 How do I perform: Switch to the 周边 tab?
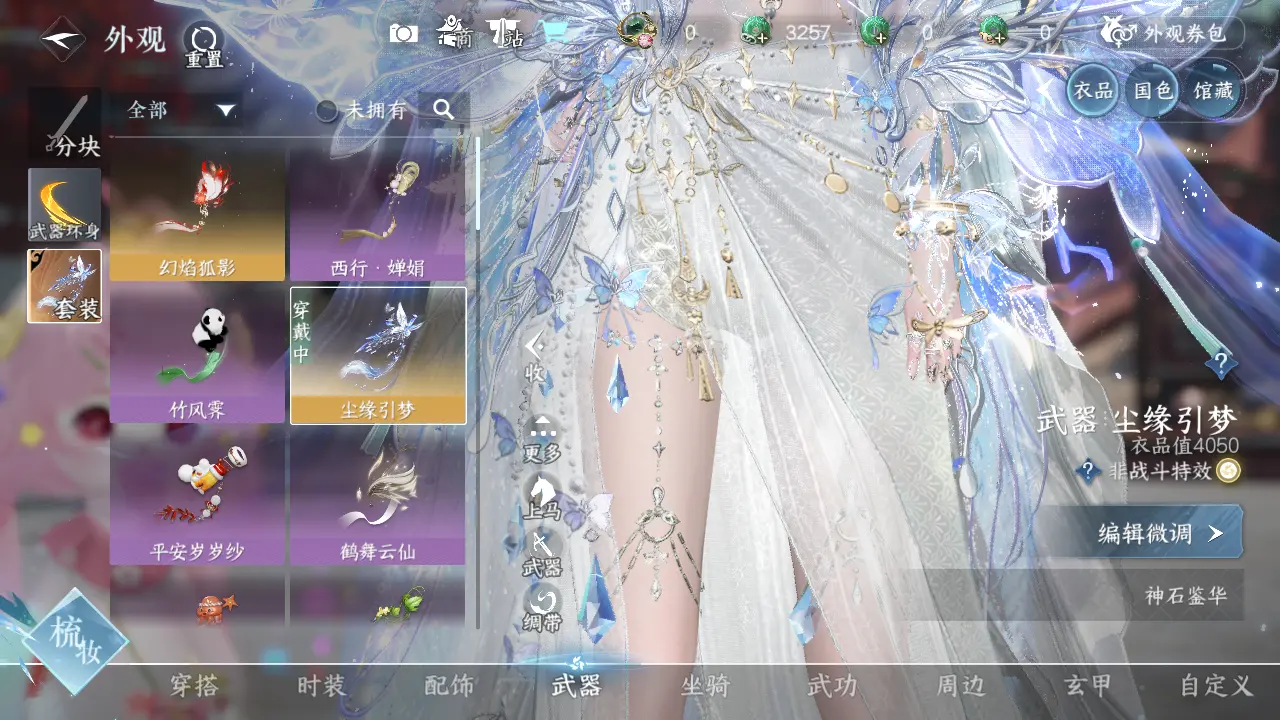point(961,685)
